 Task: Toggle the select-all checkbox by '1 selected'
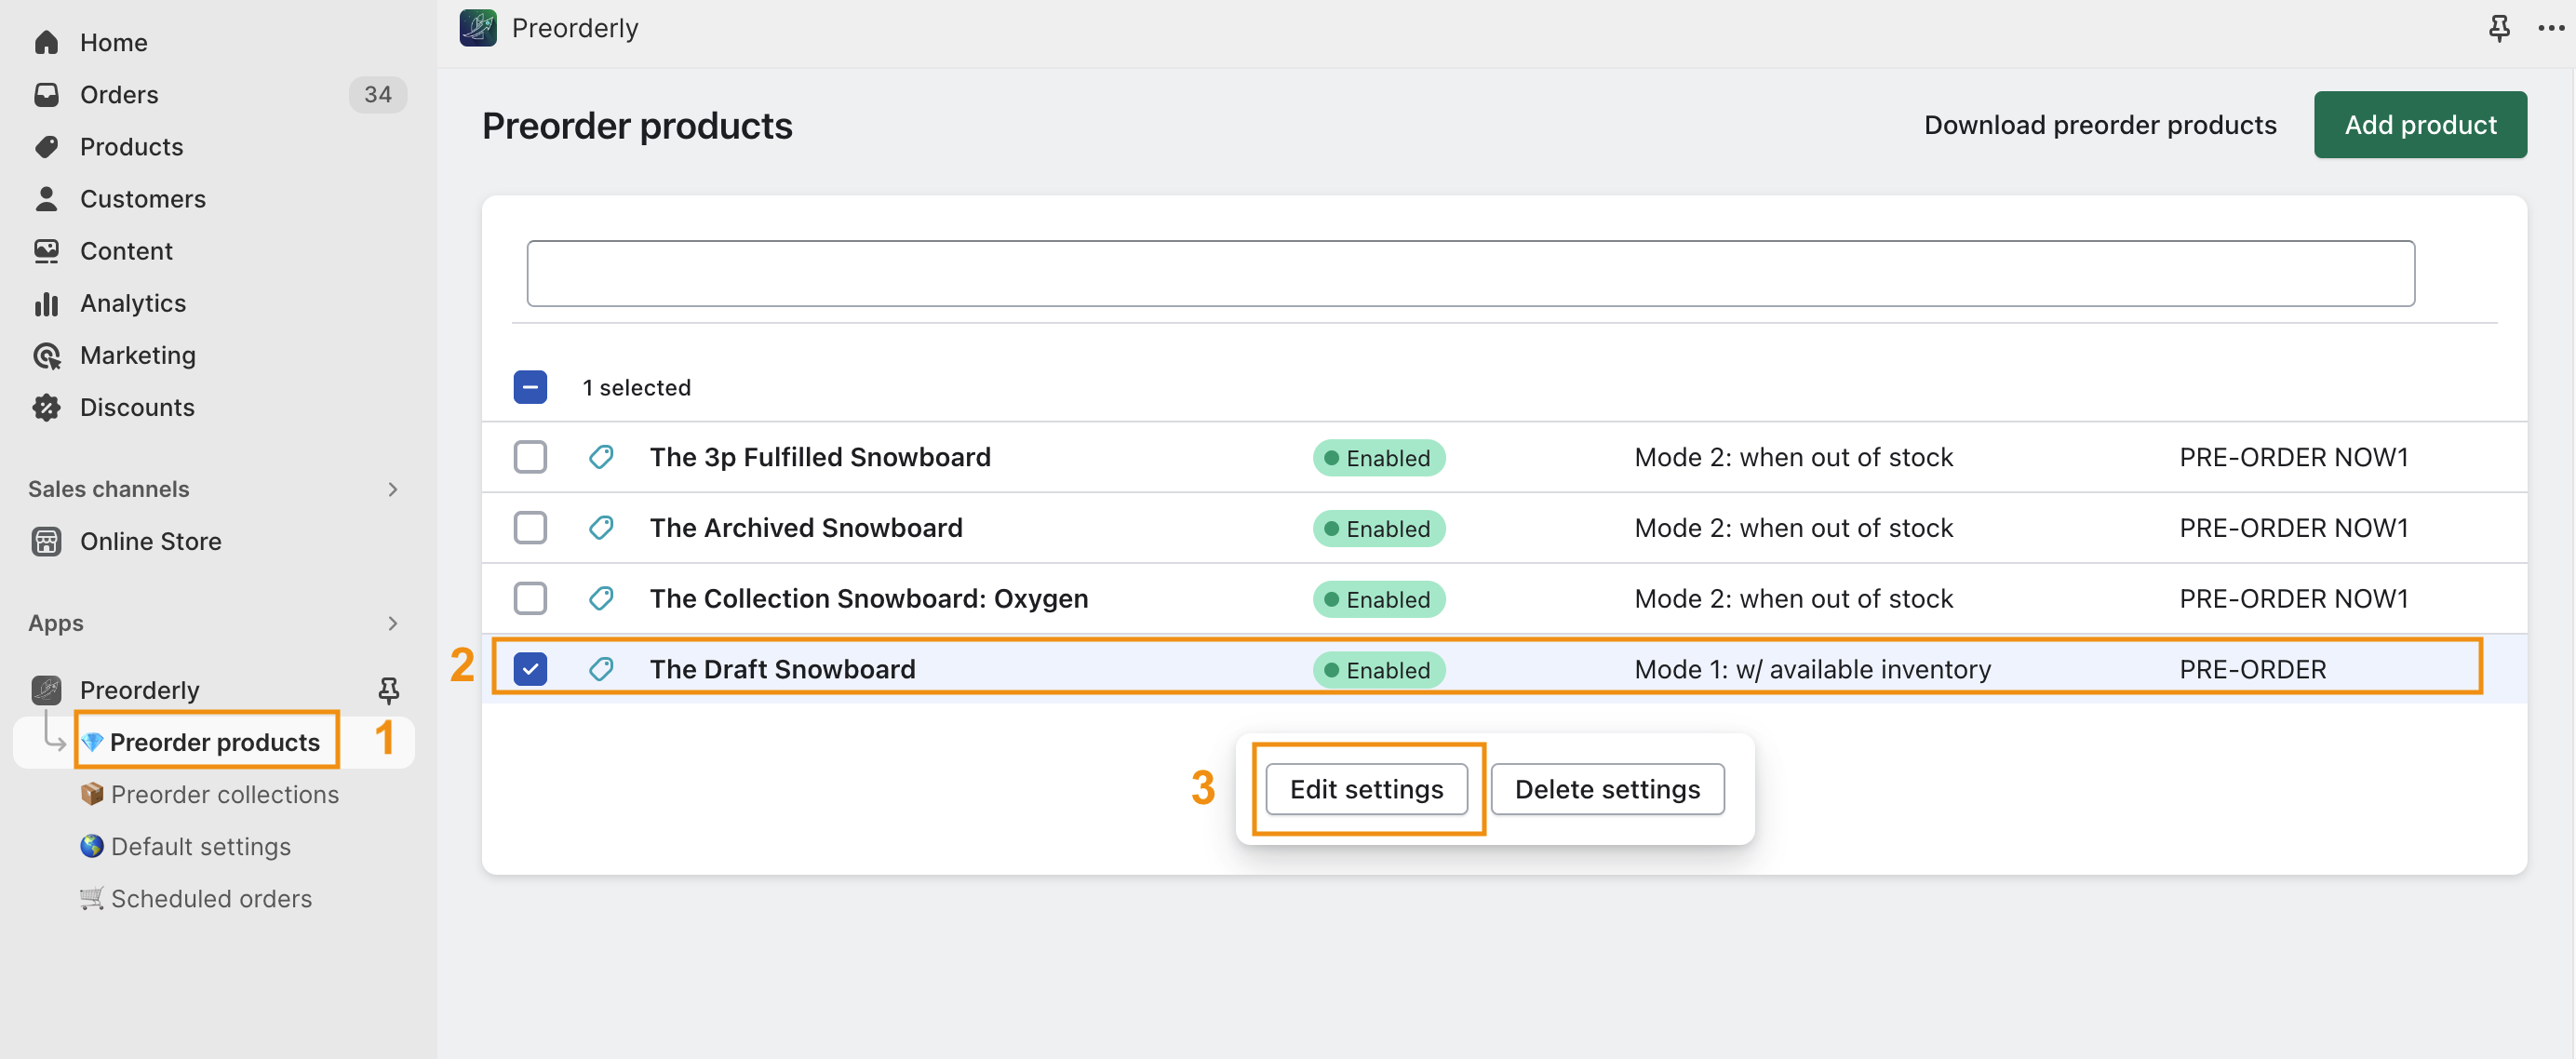point(530,387)
